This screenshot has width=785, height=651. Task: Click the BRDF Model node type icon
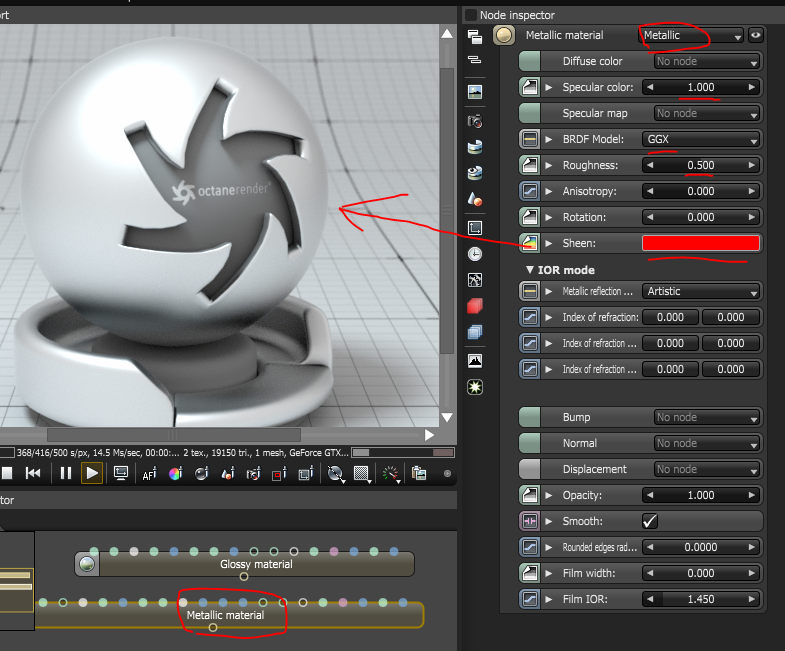pos(530,139)
